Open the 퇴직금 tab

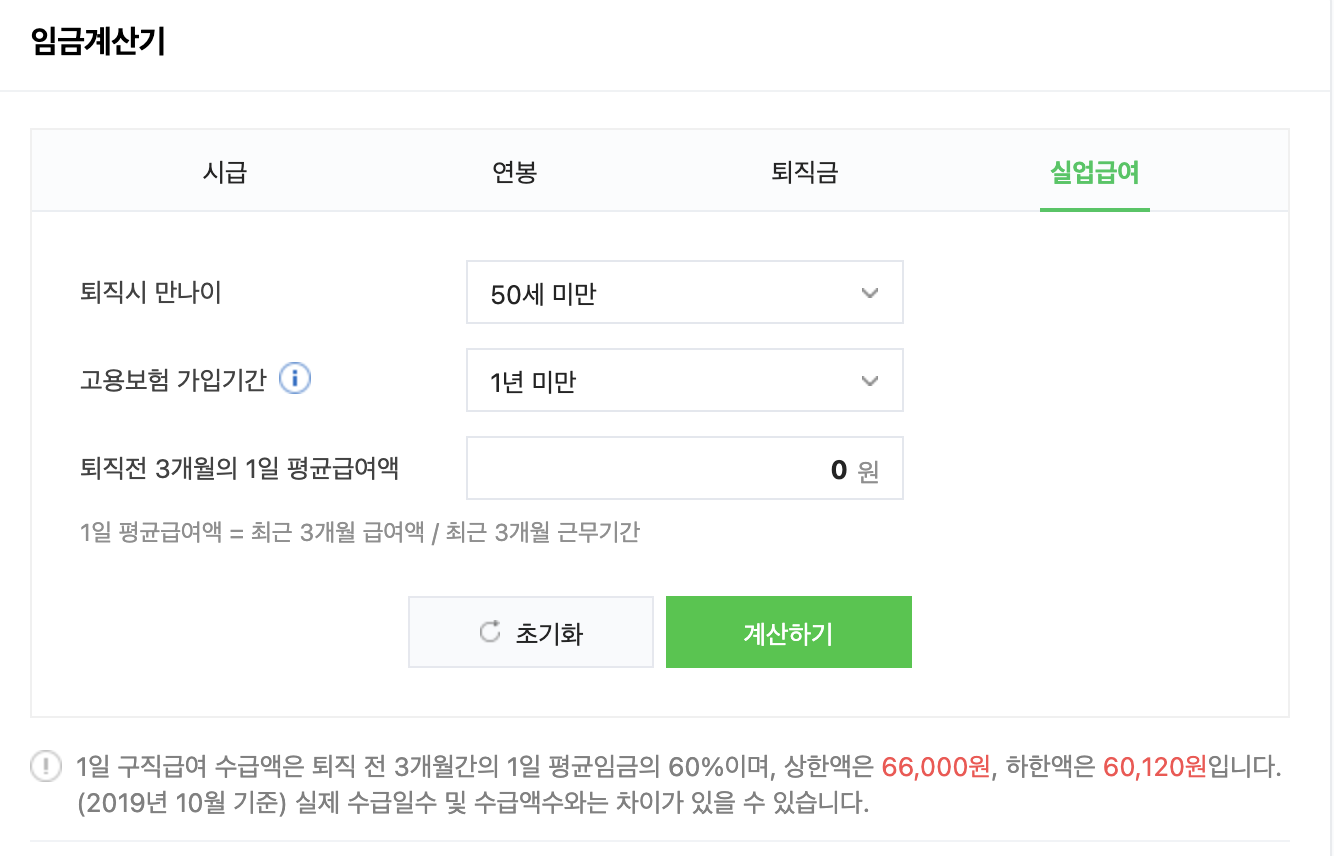coord(805,171)
